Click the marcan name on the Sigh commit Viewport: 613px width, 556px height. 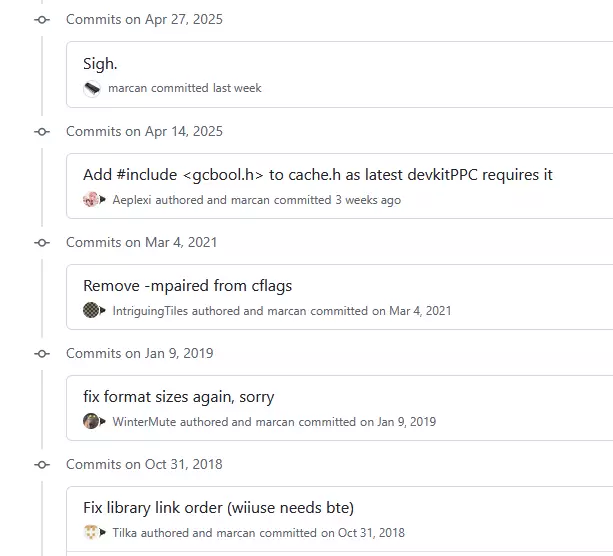[x=127, y=88]
